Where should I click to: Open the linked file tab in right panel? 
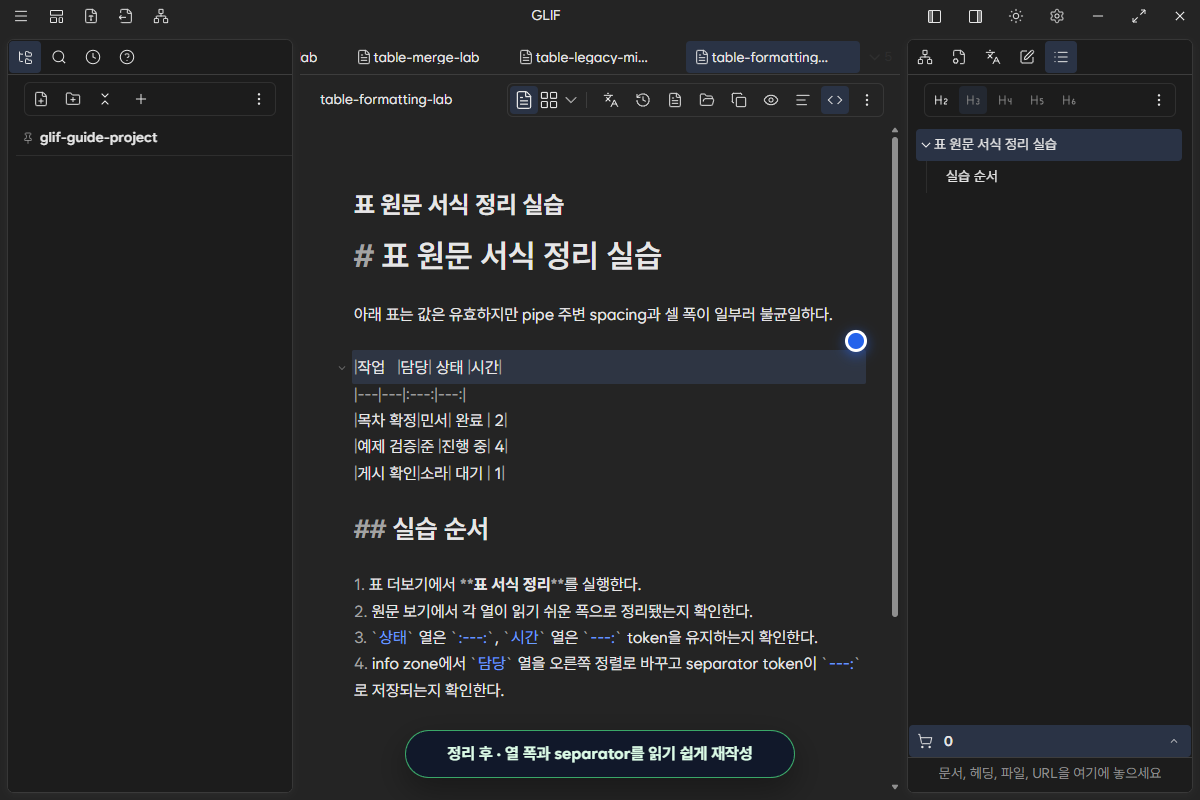[x=959, y=57]
